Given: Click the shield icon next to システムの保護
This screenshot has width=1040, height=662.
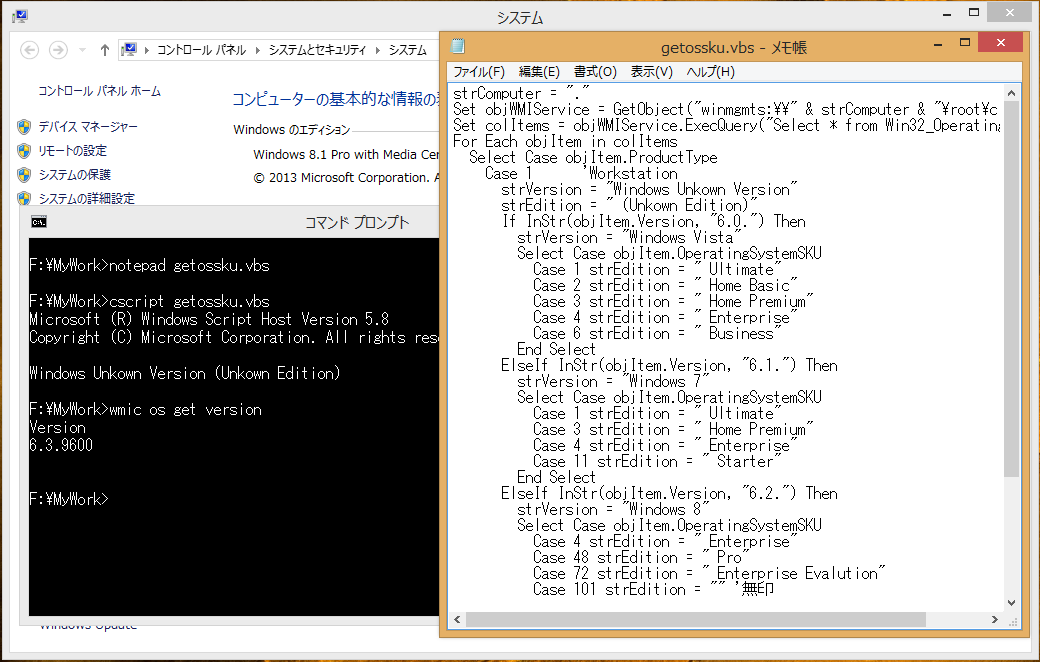Looking at the screenshot, I should 25,174.
